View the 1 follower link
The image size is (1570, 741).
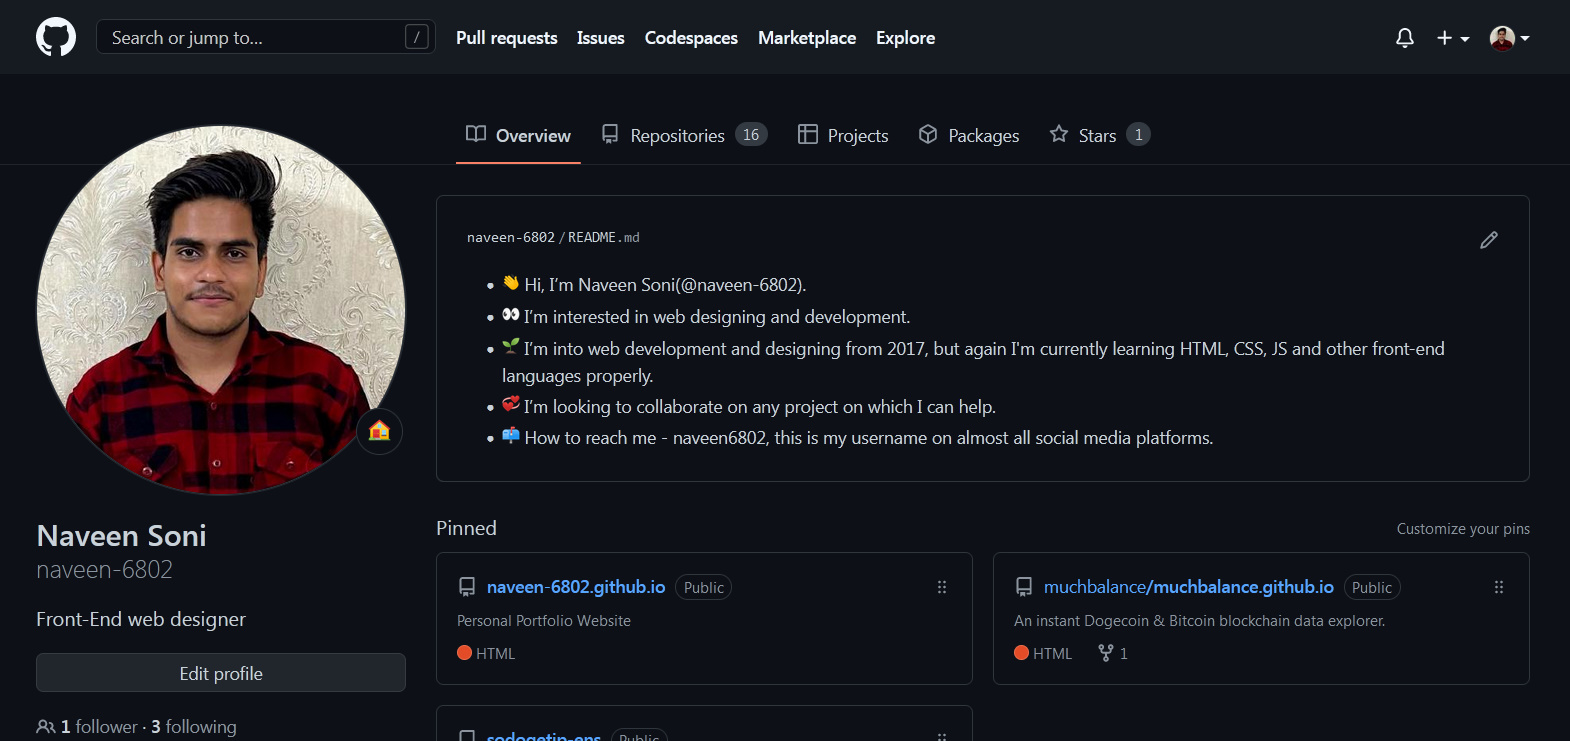click(99, 727)
